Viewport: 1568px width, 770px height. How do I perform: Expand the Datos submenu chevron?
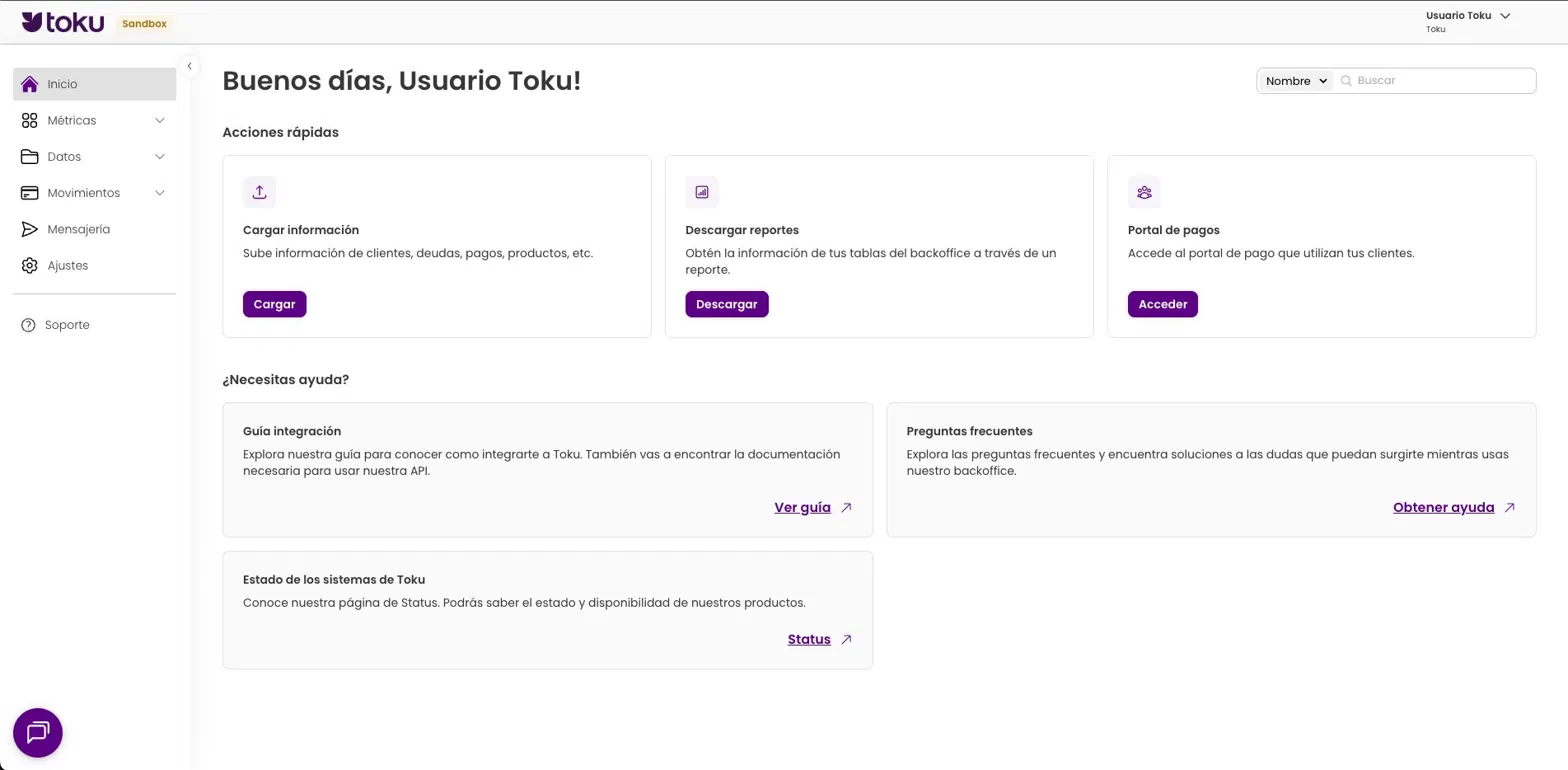160,157
